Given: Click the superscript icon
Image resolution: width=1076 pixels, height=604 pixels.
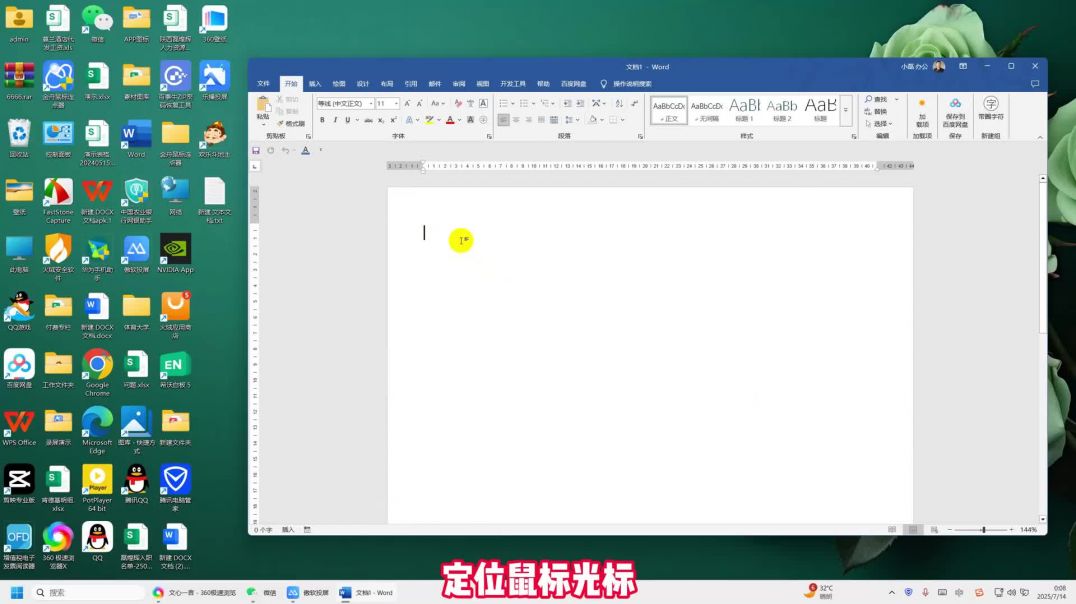Looking at the screenshot, I should pos(392,120).
